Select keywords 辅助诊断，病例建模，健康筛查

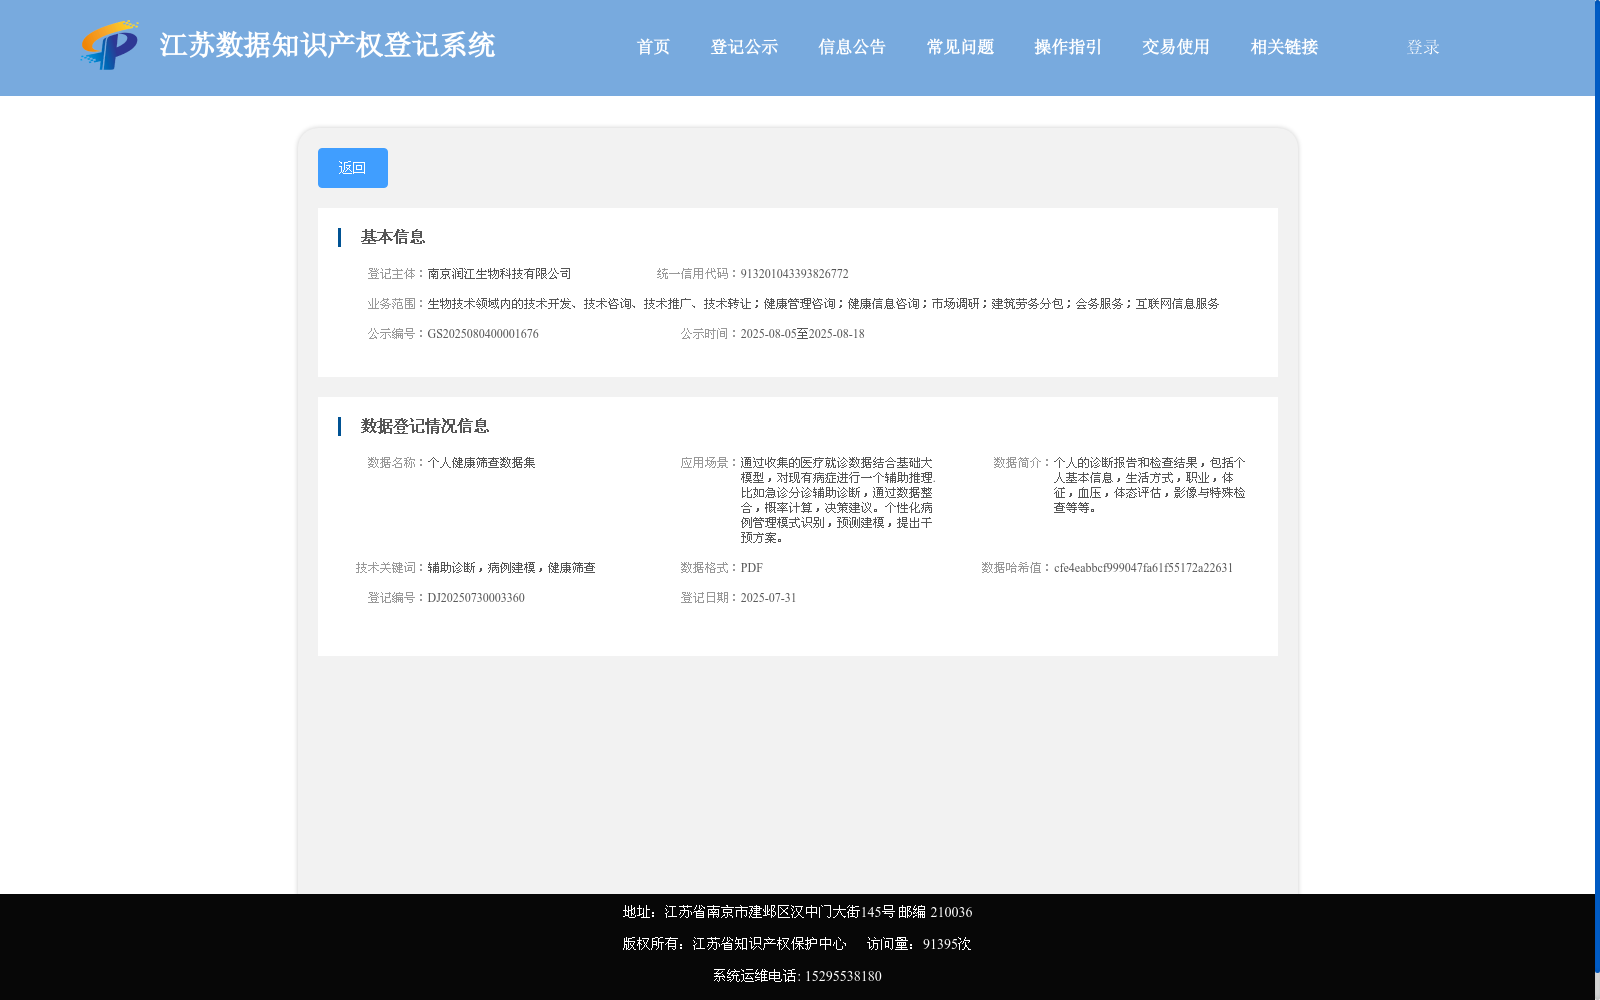(x=511, y=568)
